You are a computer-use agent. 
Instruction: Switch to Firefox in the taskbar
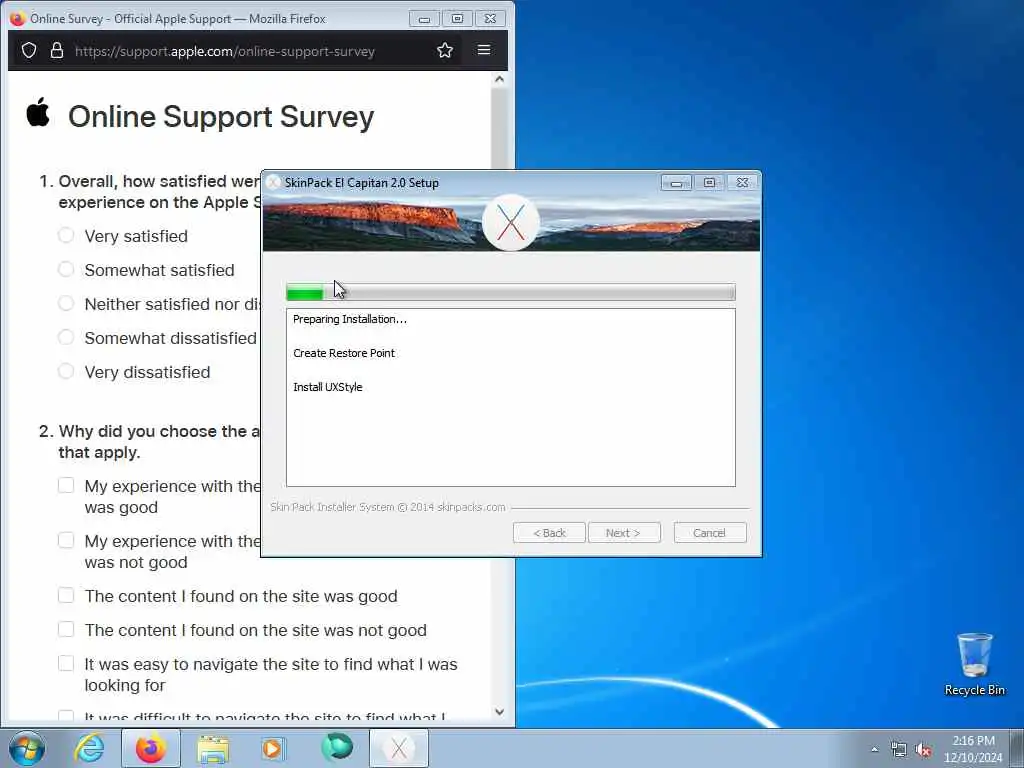pos(151,748)
